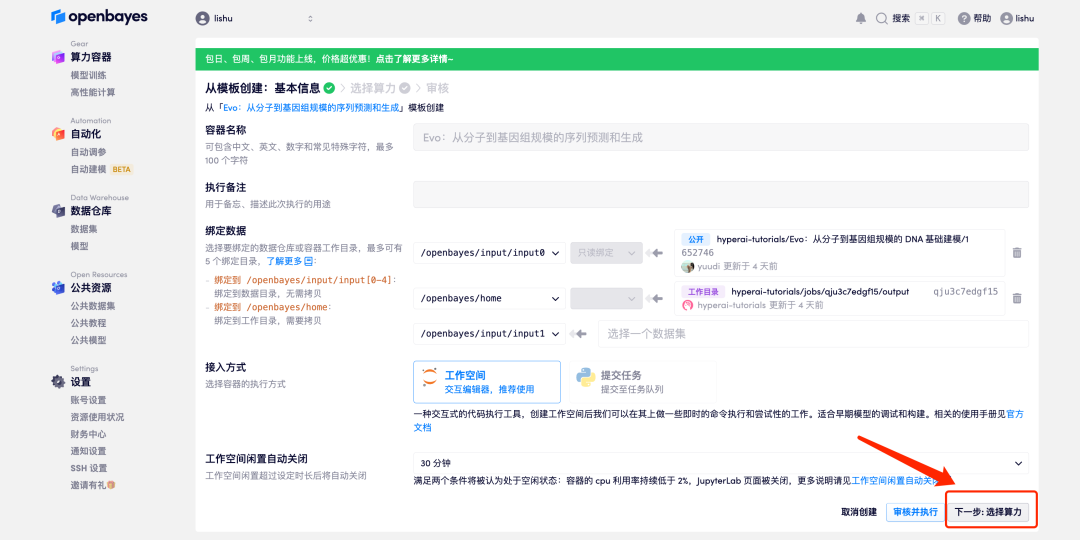Remove the /openbayes/home binding via trash icon
Image resolution: width=1080 pixels, height=540 pixels.
[x=1017, y=298]
